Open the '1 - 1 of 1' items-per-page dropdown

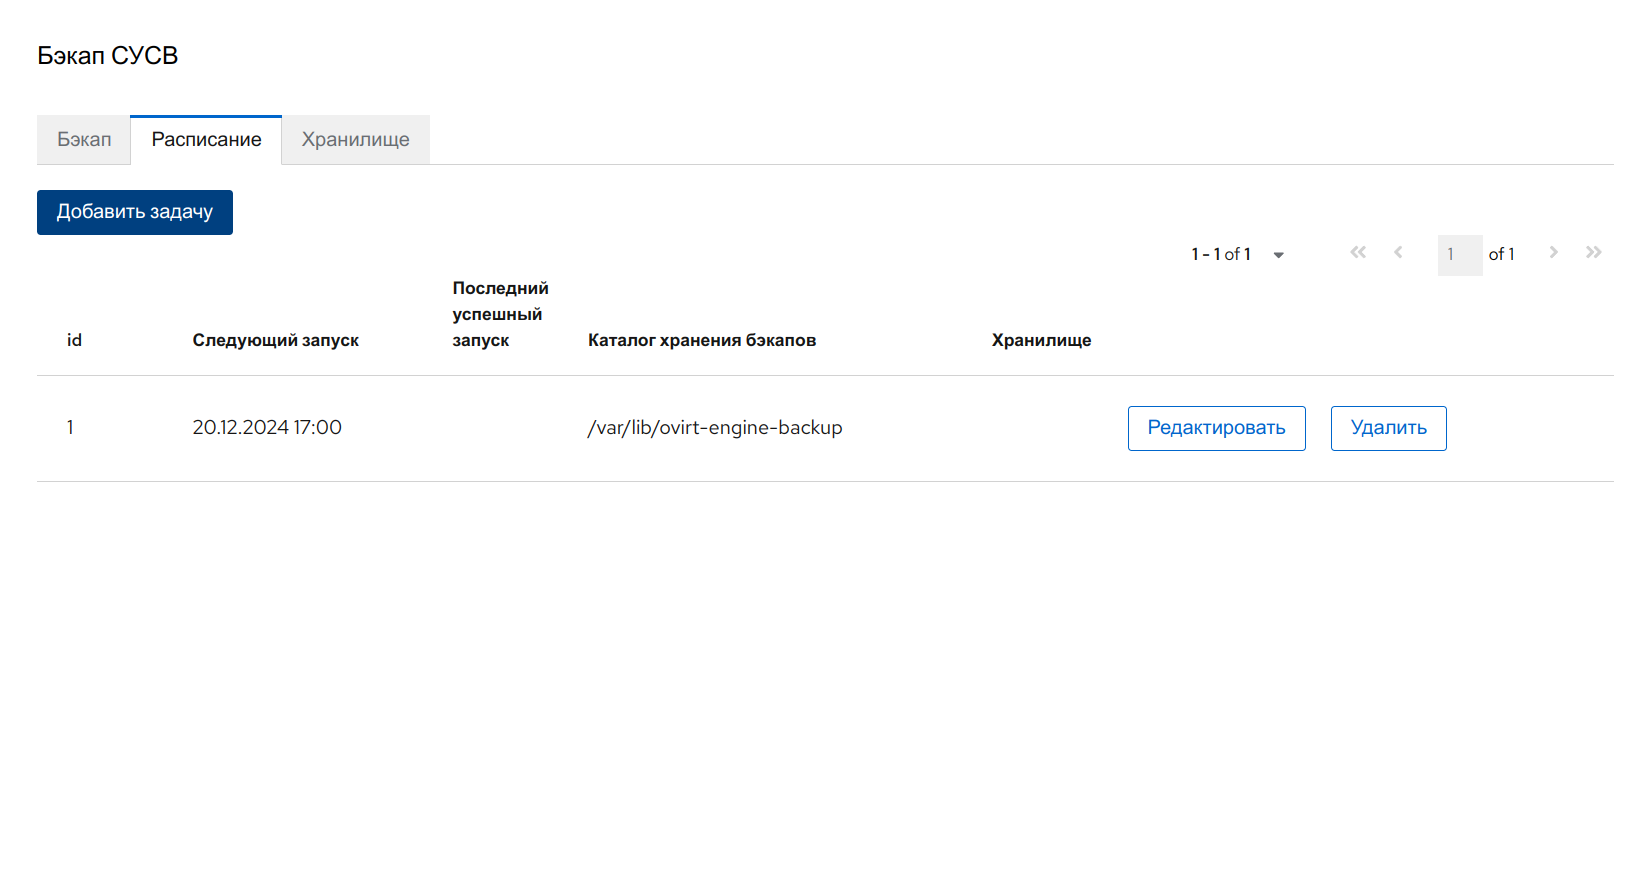[1237, 255]
